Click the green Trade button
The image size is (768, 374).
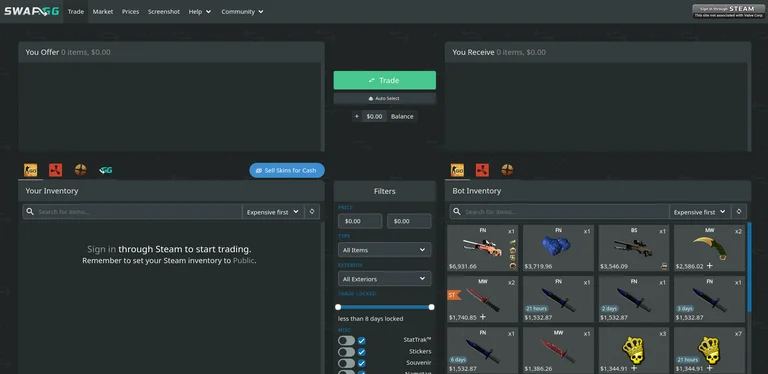pos(384,80)
